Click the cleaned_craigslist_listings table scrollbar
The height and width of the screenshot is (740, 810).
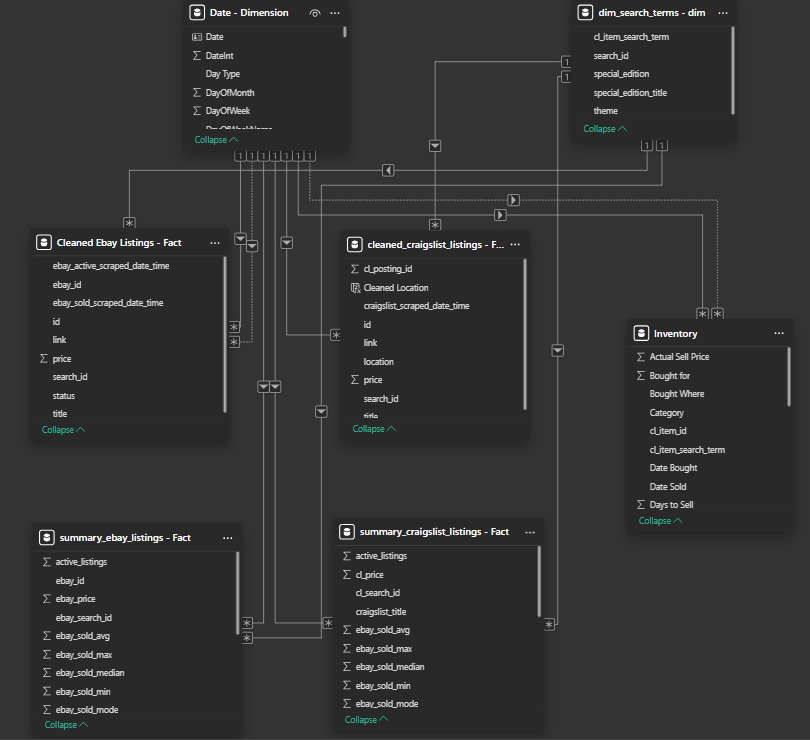click(525, 334)
